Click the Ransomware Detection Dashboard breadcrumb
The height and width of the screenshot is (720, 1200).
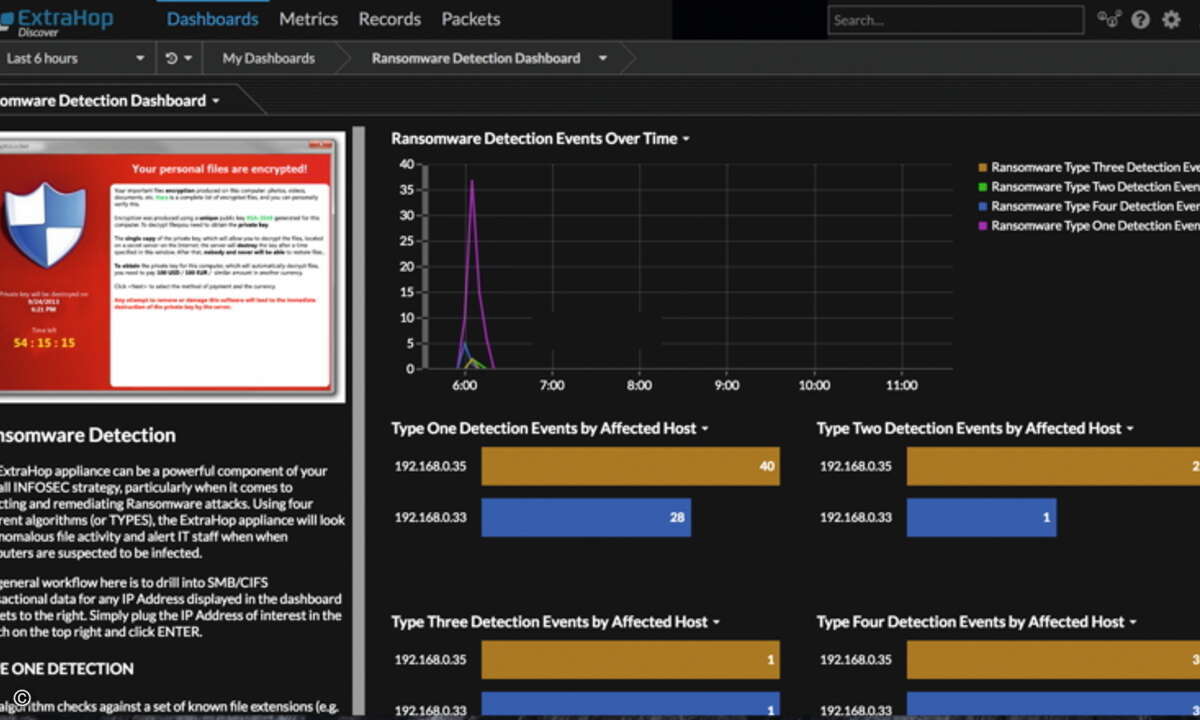pyautogui.click(x=476, y=58)
